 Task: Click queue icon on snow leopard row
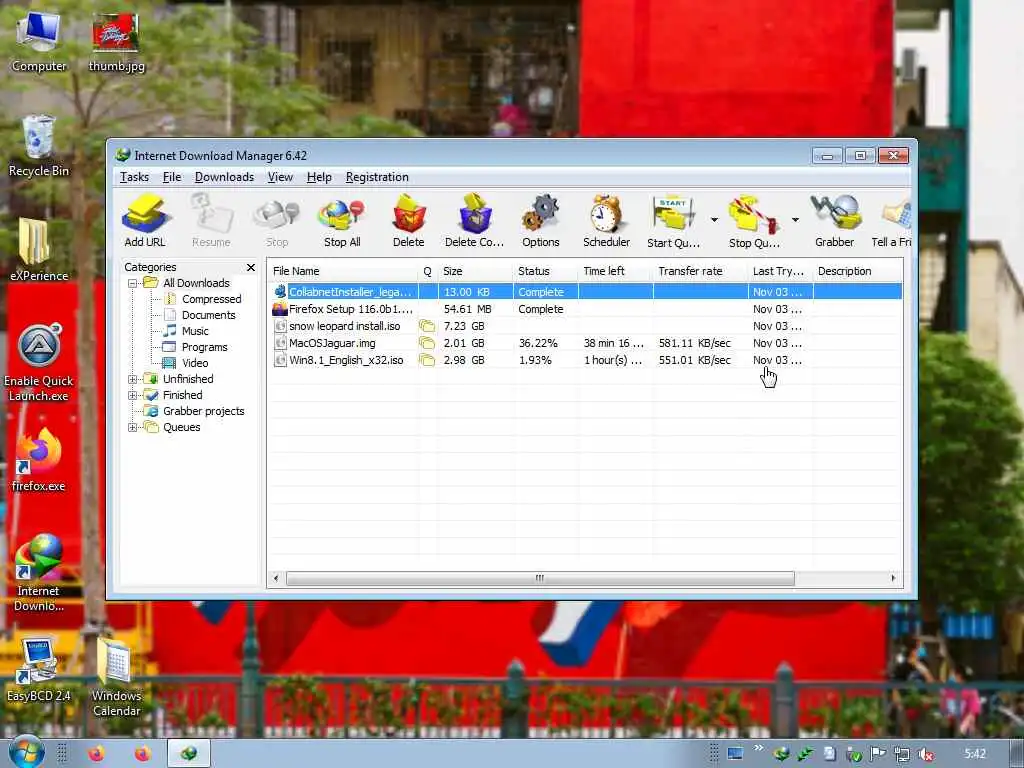pos(427,326)
